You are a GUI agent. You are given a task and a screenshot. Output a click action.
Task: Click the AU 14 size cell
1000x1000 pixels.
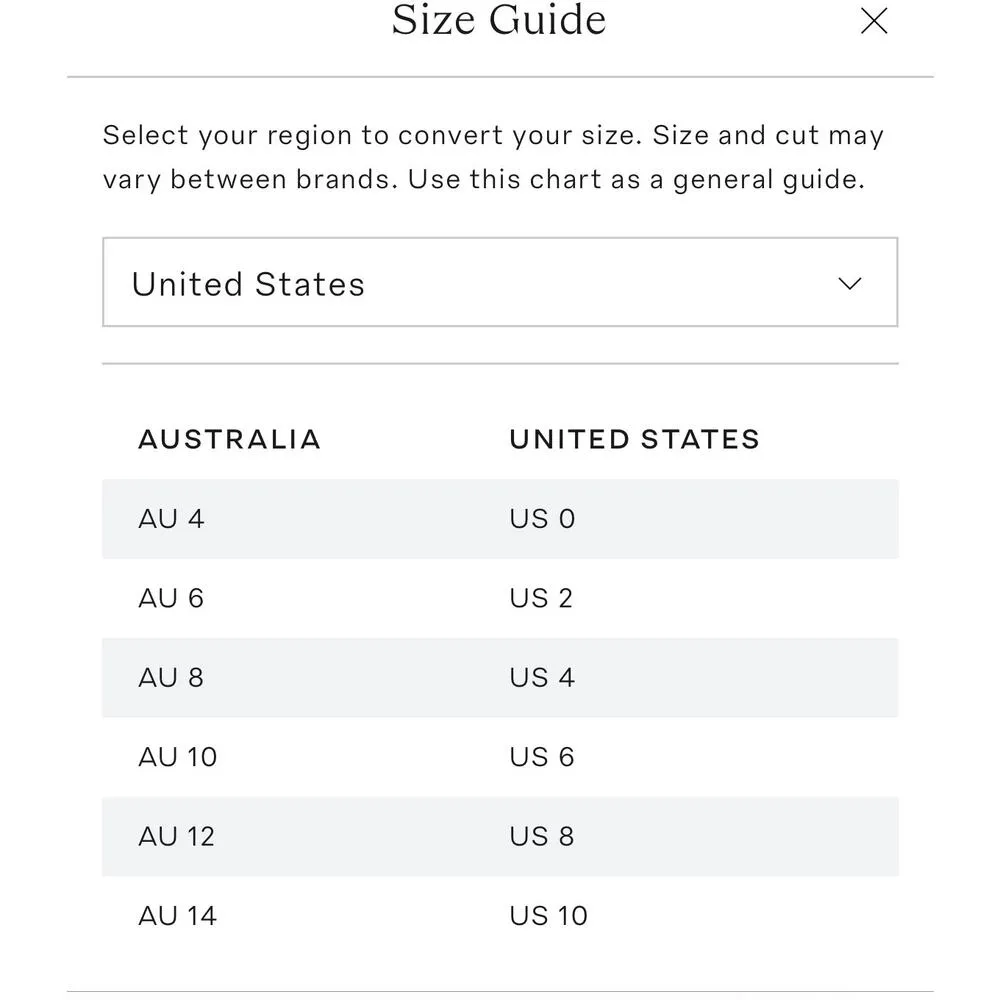177,916
